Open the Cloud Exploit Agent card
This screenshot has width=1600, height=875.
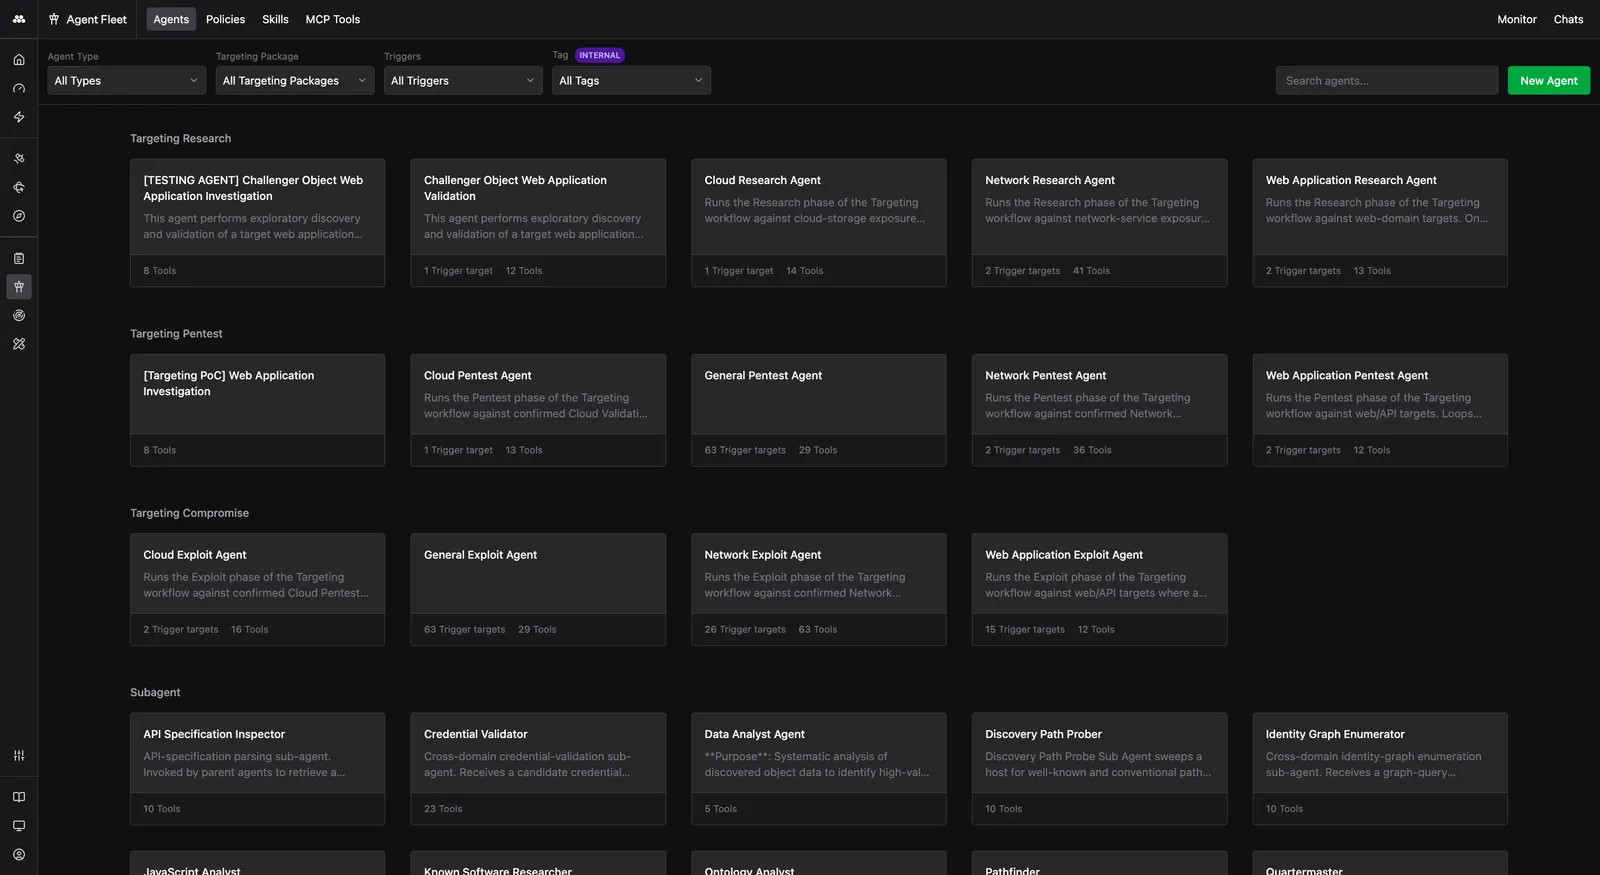(x=257, y=589)
